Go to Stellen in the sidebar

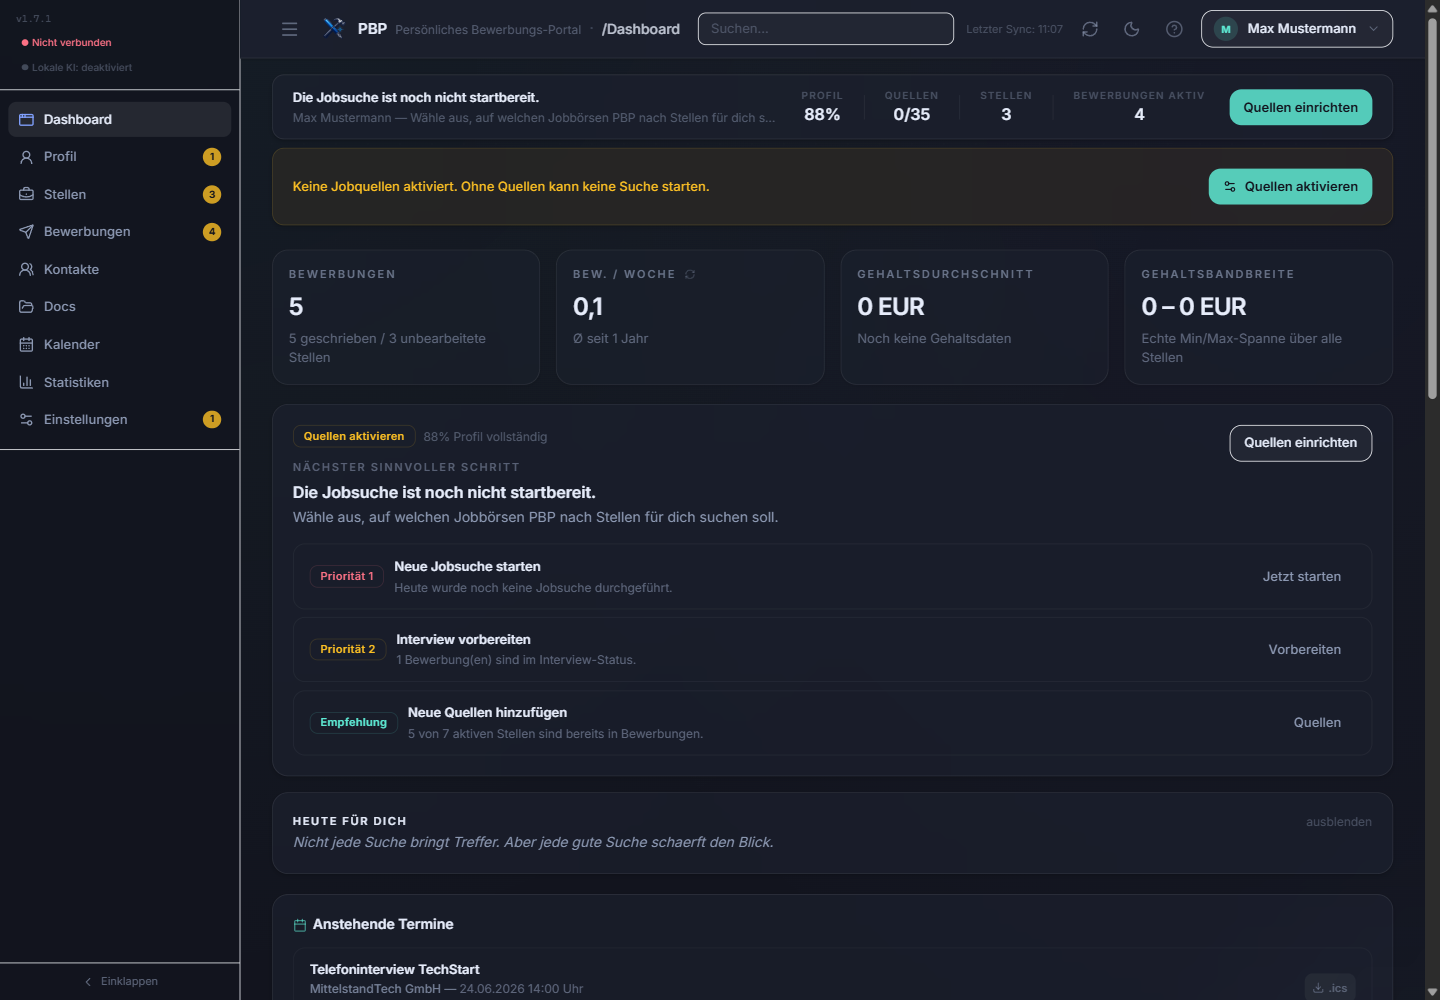(120, 194)
